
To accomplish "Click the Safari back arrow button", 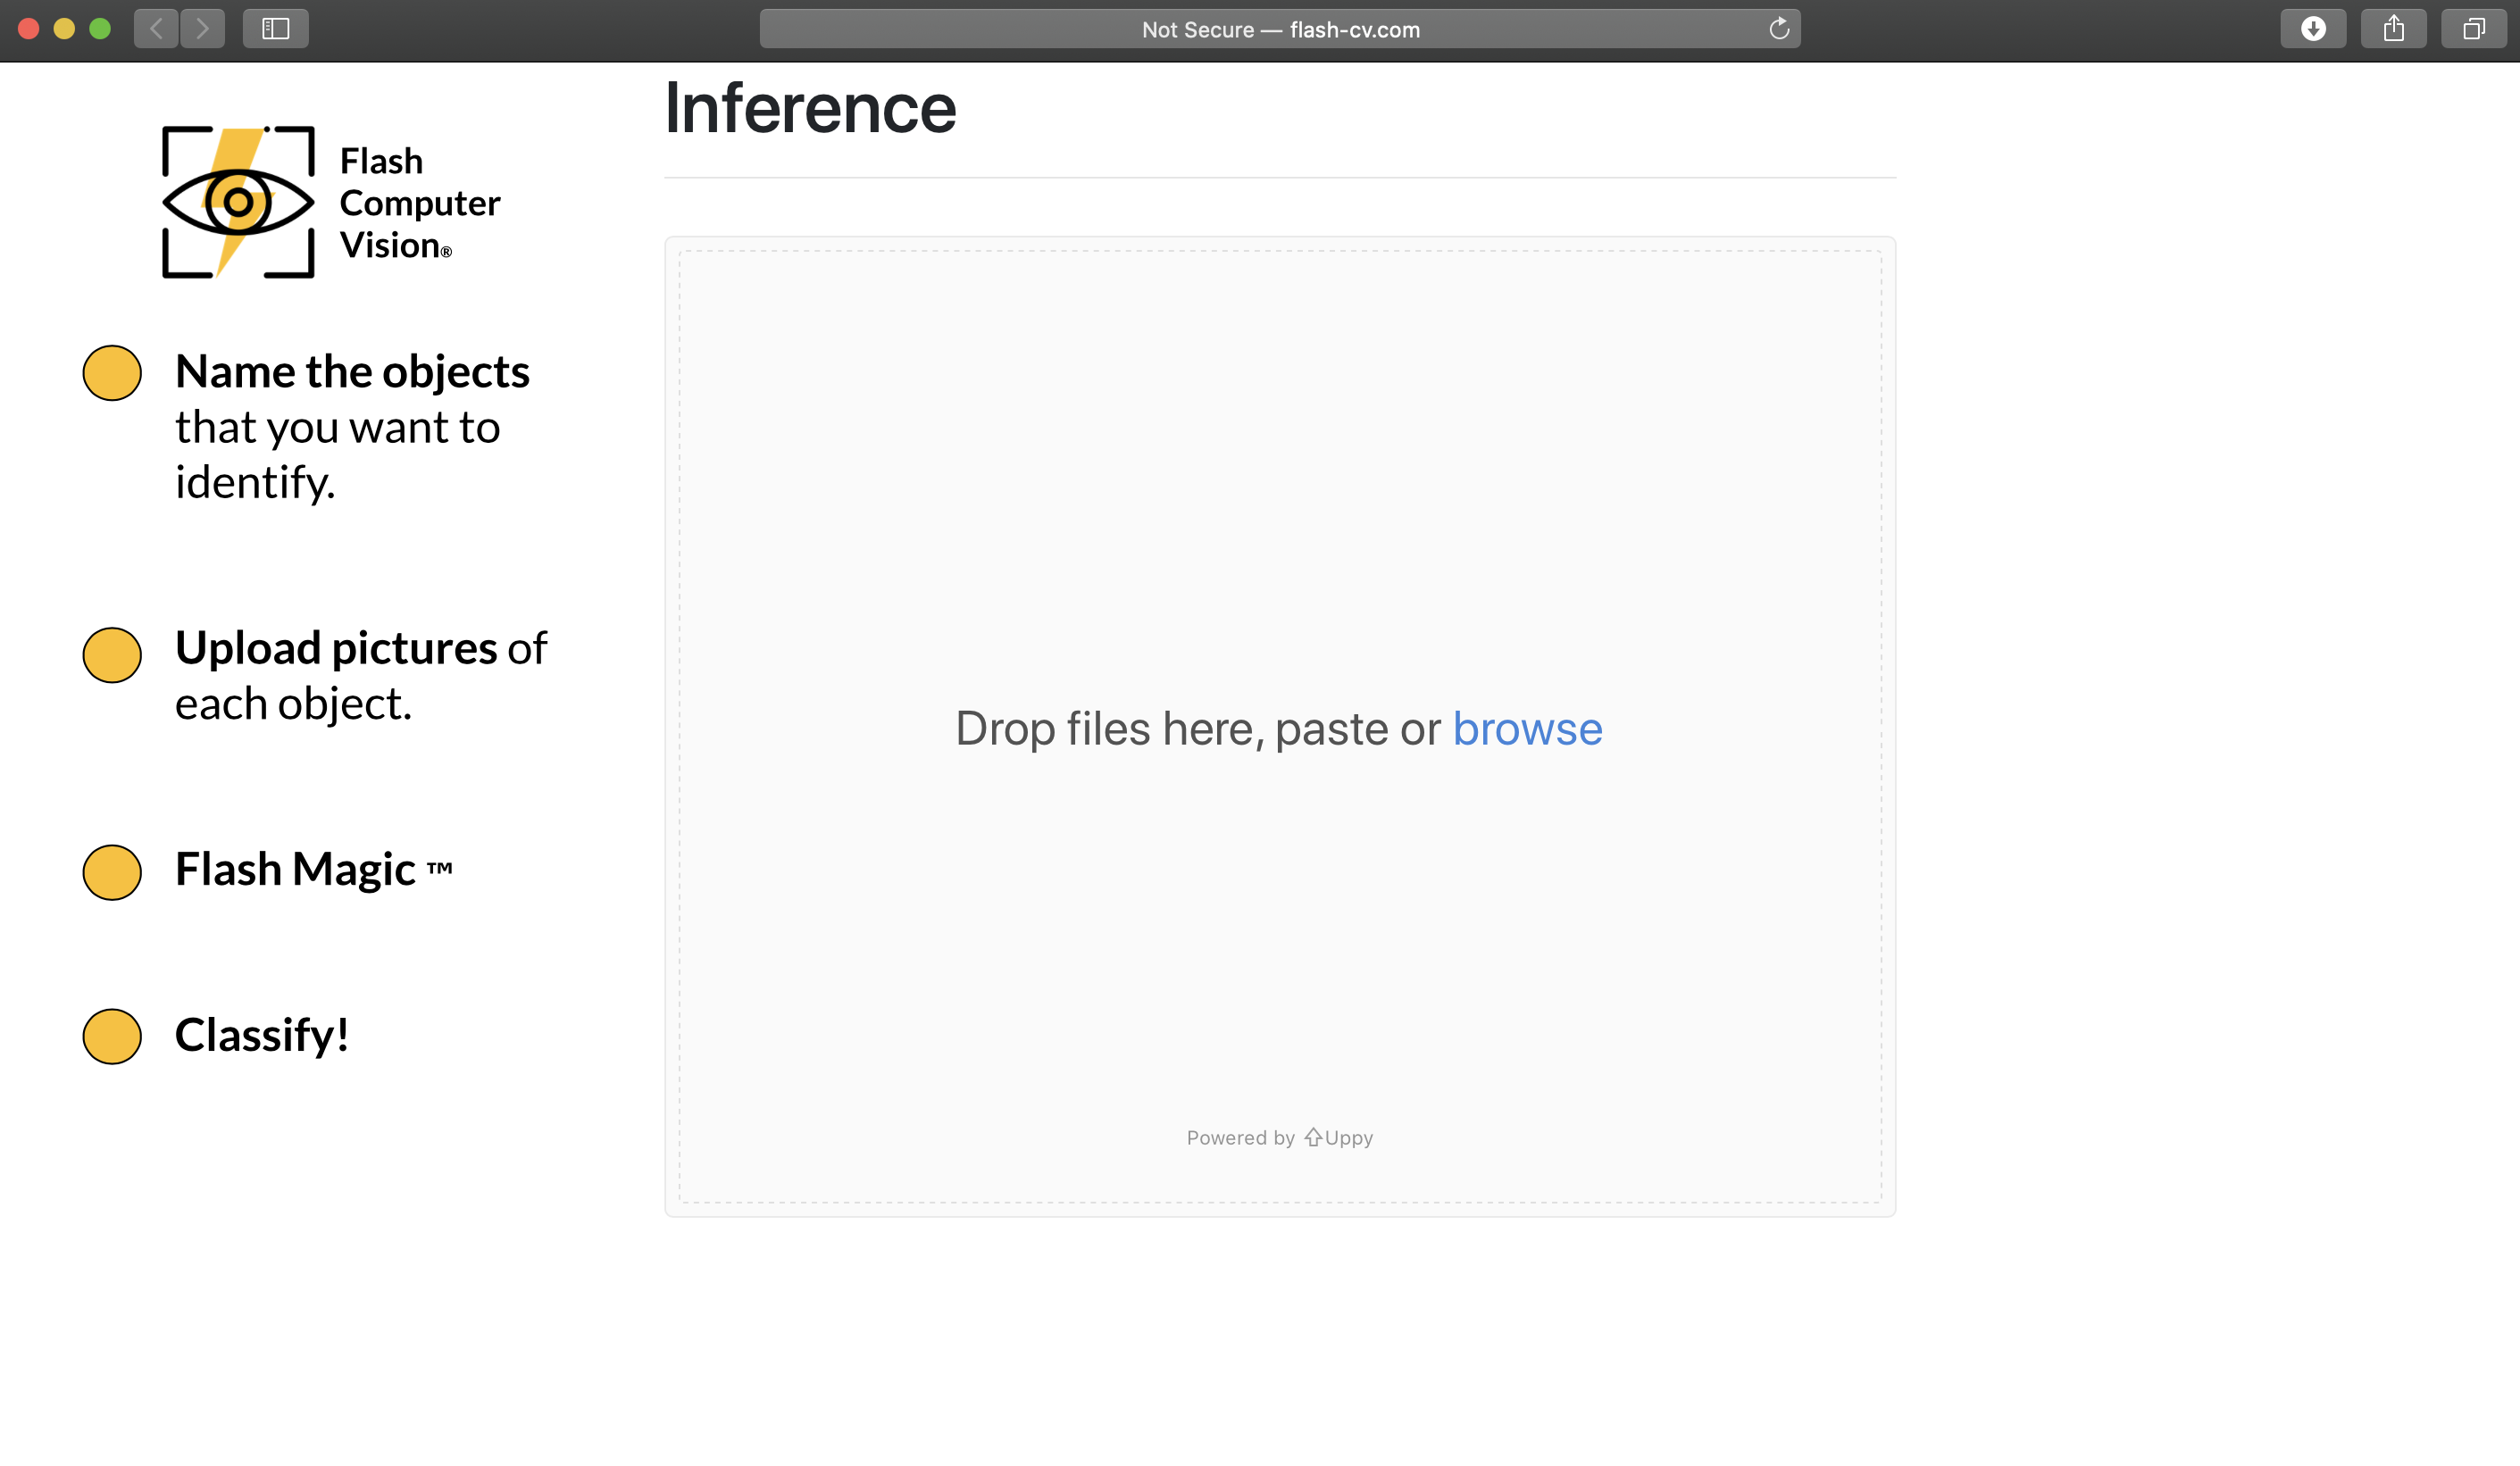I will click(x=156, y=28).
